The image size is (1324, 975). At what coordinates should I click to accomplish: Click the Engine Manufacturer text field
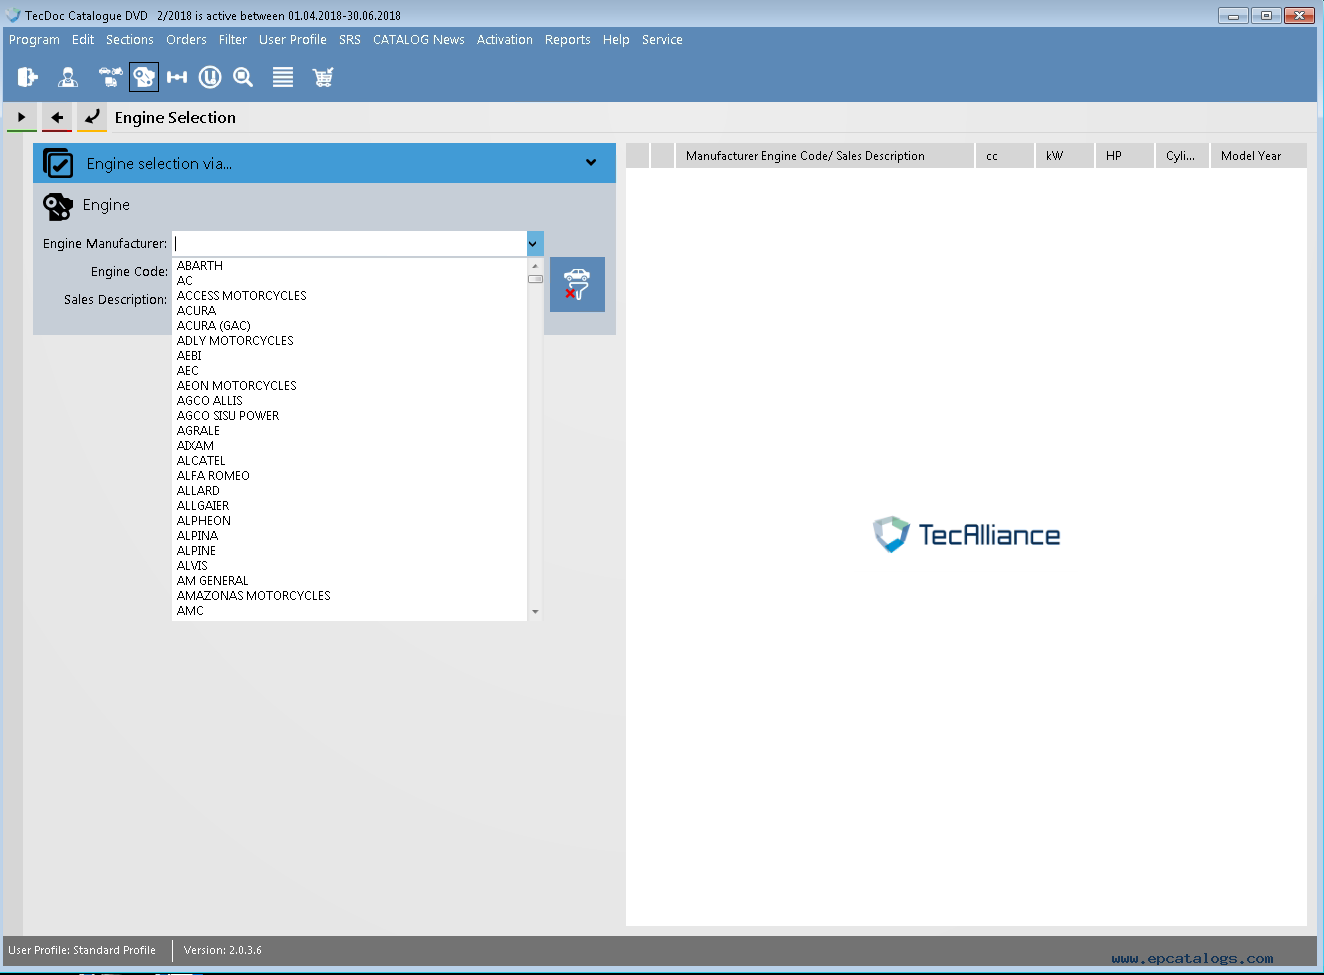[349, 243]
